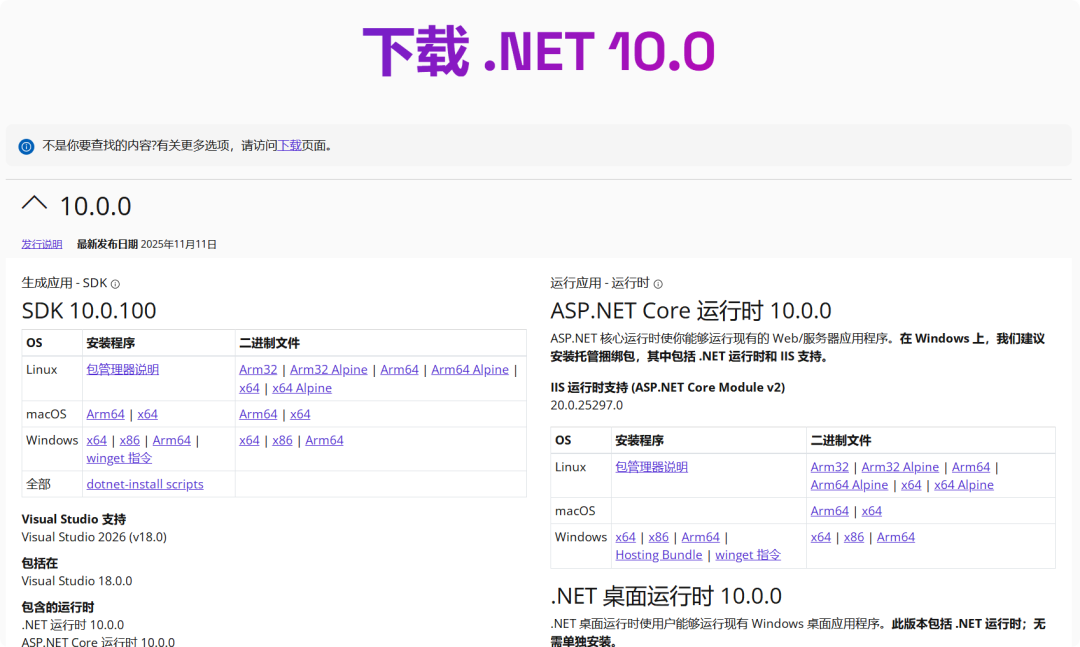Screen dimensions: 1080x647
Task: Download SDK macOS x64 binary
Action: point(300,414)
